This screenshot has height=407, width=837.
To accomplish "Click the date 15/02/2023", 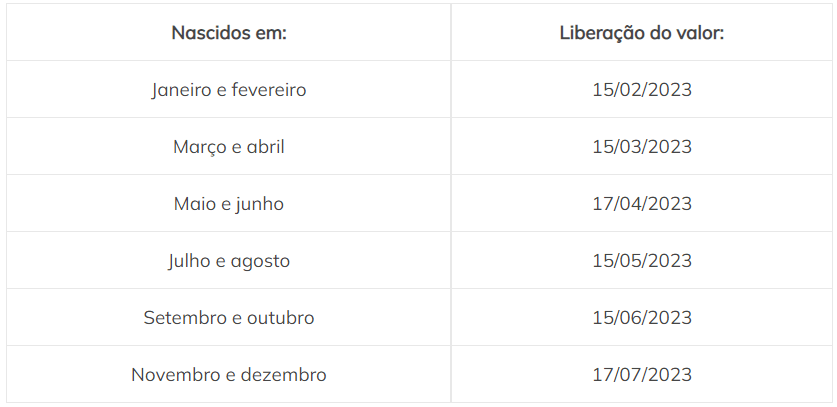I will [x=642, y=90].
